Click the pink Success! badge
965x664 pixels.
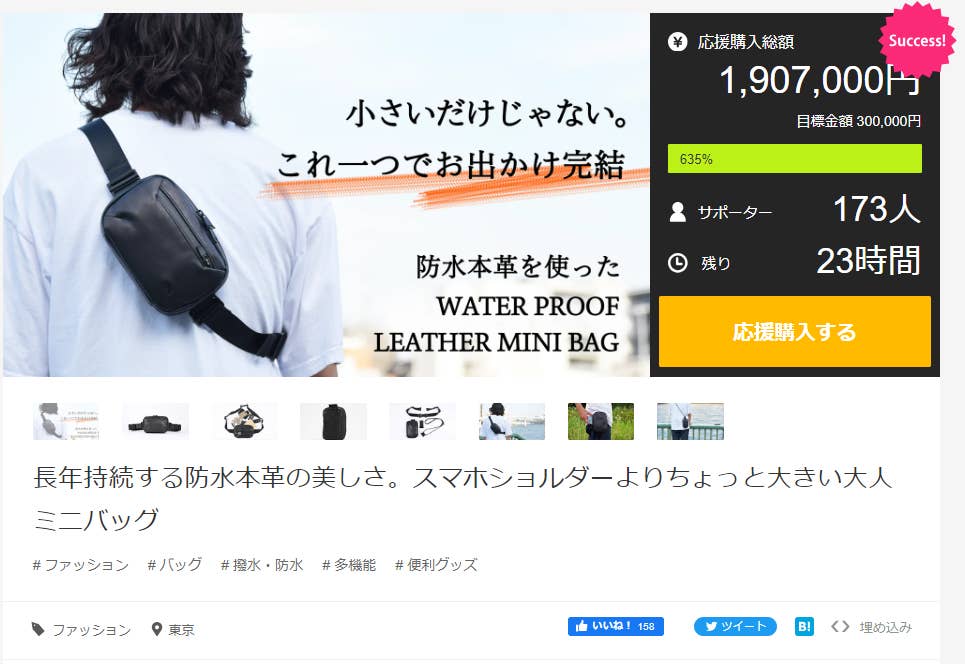[x=916, y=41]
